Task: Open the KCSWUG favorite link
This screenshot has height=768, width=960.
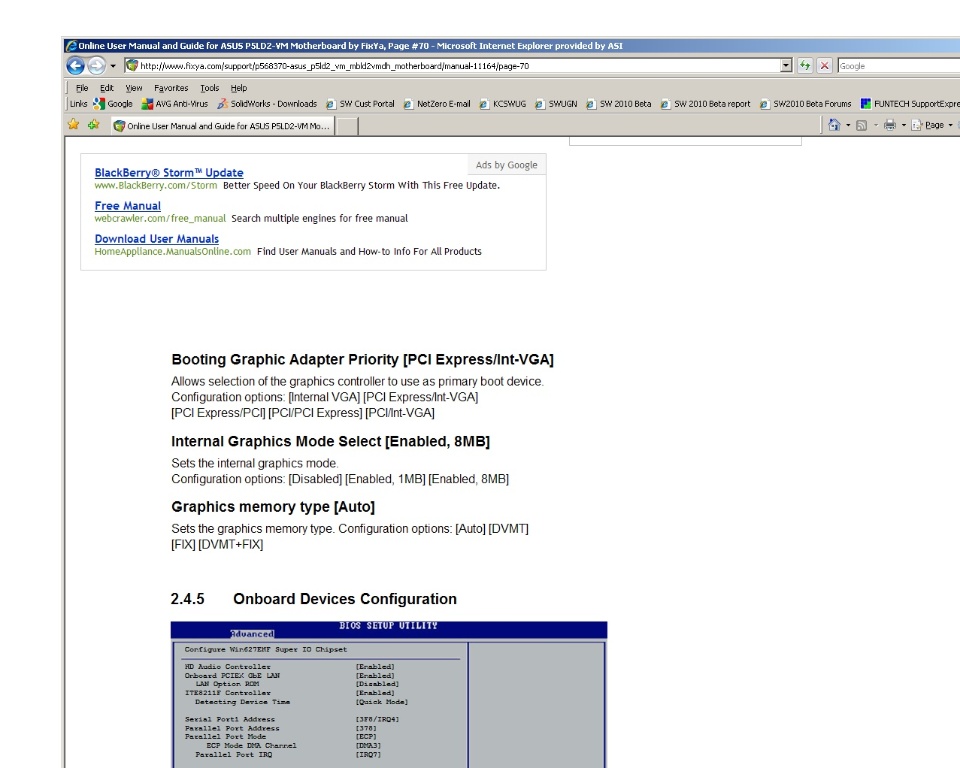Action: (x=503, y=104)
